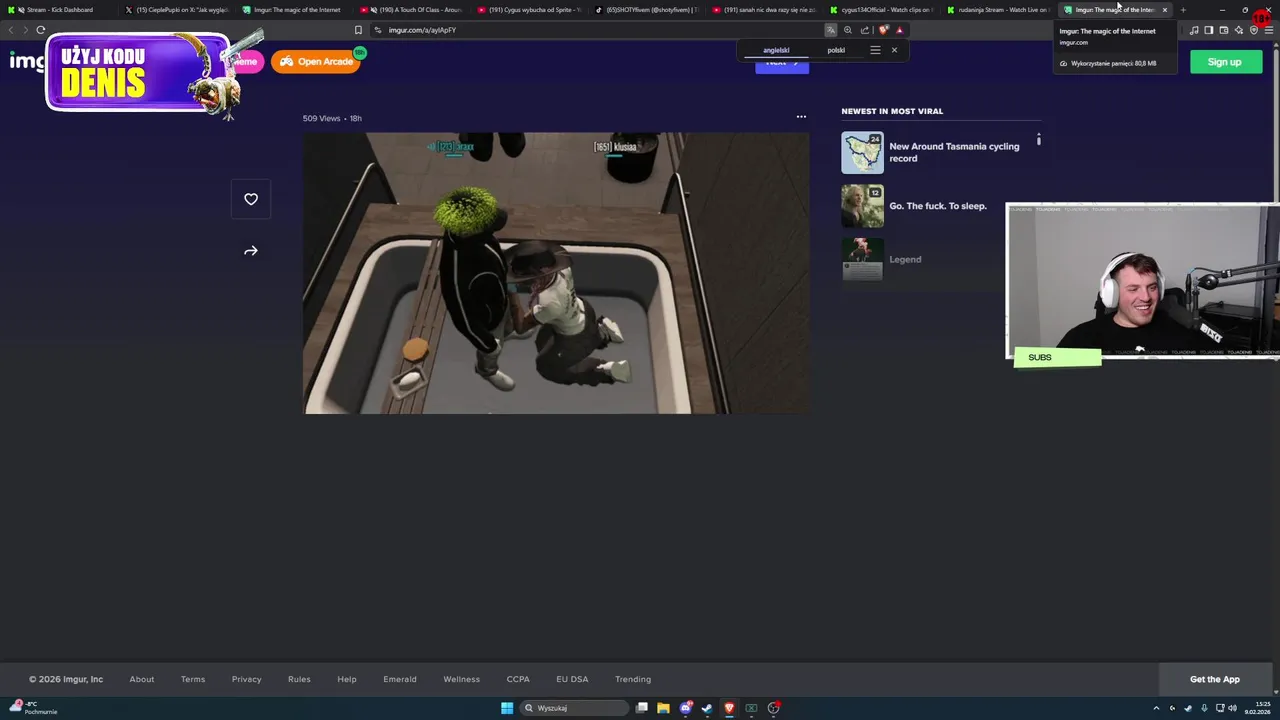This screenshot has height=720, width=1280.
Task: Open the Brave Wallet icon
Action: [x=1224, y=30]
